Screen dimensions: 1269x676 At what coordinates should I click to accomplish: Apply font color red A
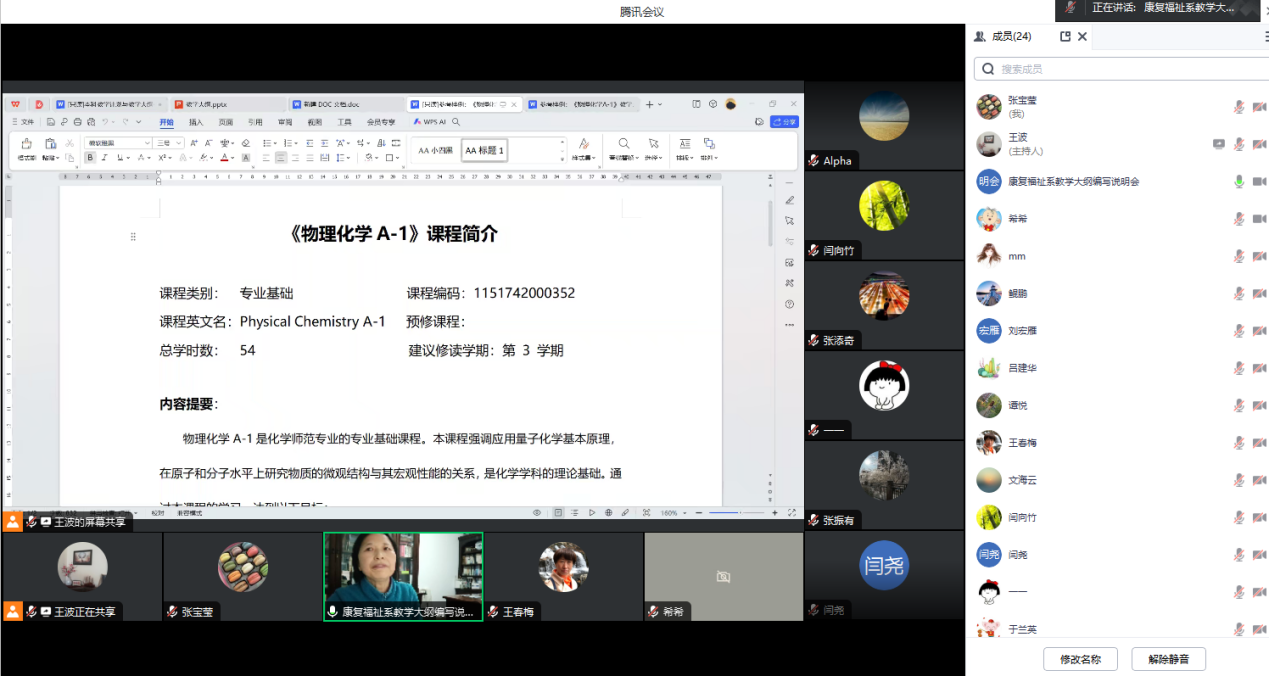point(224,157)
